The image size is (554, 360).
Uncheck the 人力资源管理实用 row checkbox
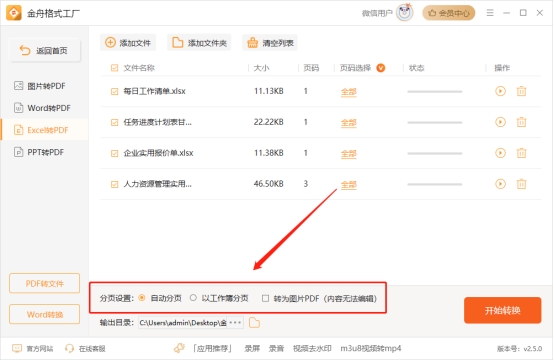coord(114,184)
